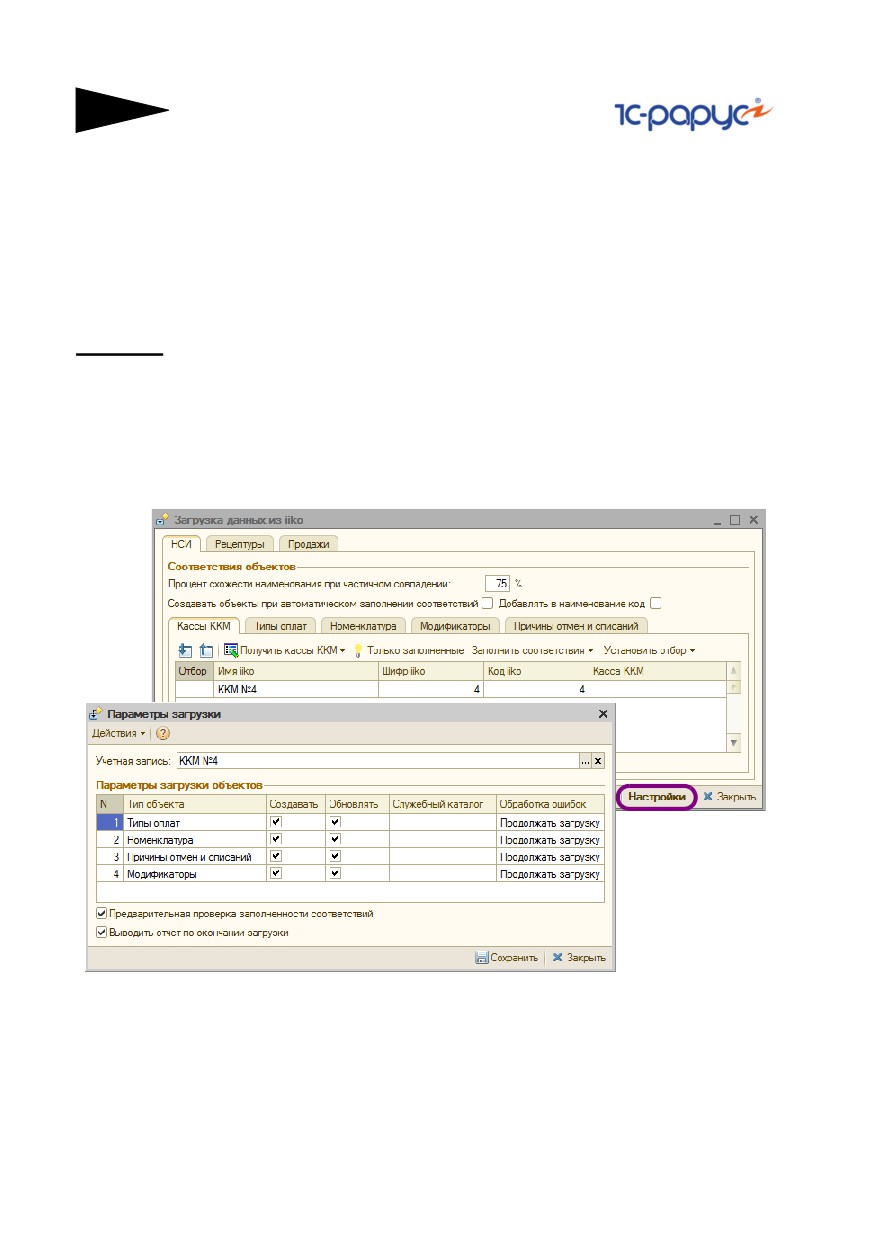875x1239 pixels.
Task: Open the Номенклатура tab
Action: pos(363,625)
